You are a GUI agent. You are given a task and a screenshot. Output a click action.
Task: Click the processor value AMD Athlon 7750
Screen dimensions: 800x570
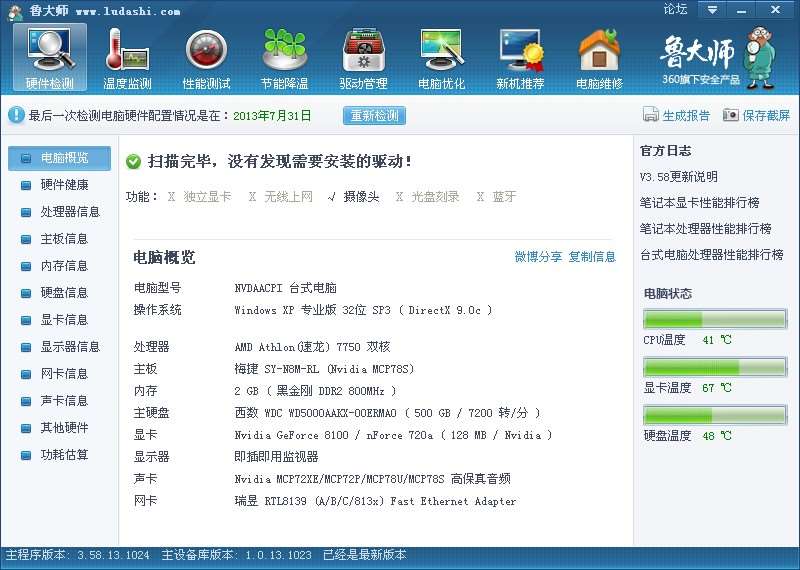pyautogui.click(x=312, y=347)
